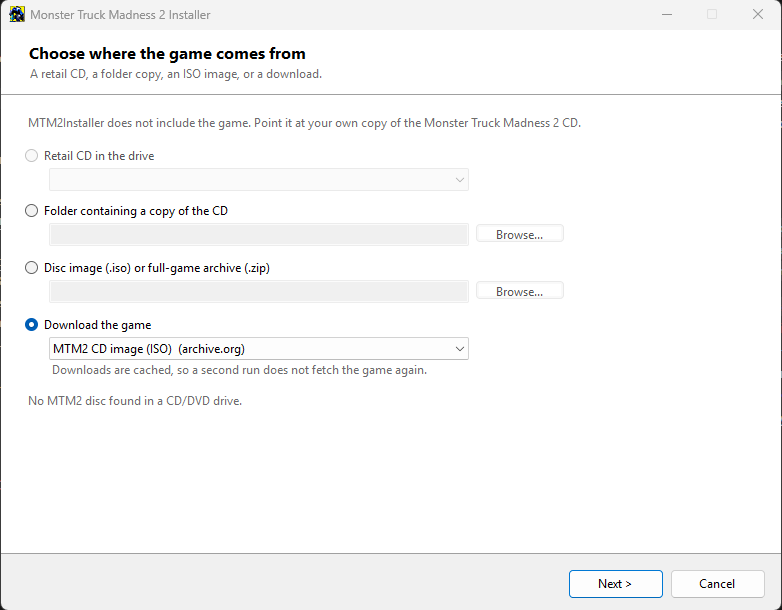Minimize the installer window
Image resolution: width=782 pixels, height=610 pixels.
(x=667, y=14)
